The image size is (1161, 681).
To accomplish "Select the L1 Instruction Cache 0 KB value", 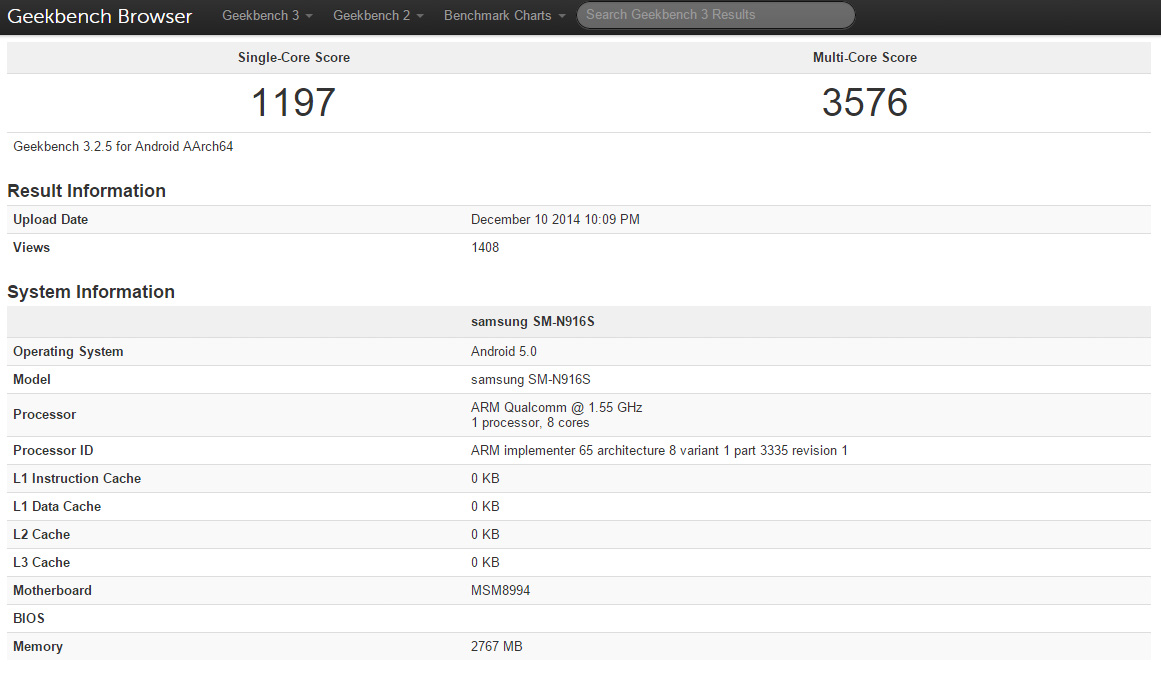I will click(x=485, y=479).
